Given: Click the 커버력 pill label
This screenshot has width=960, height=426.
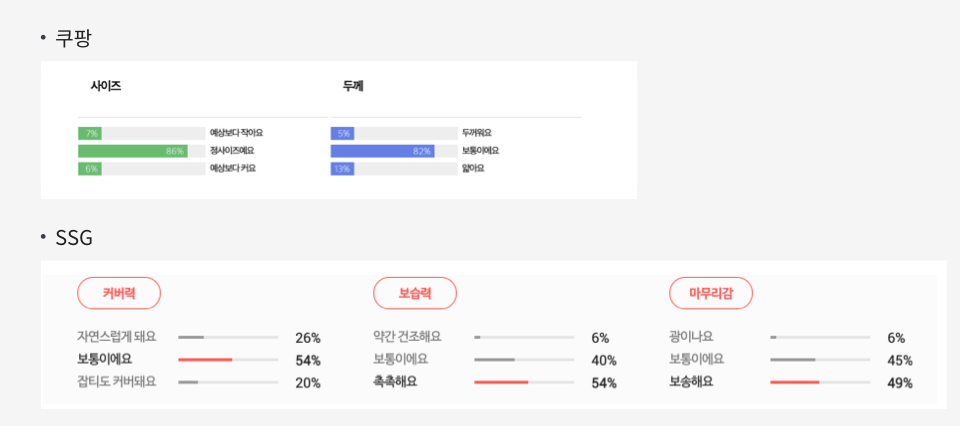Looking at the screenshot, I should click(x=119, y=293).
